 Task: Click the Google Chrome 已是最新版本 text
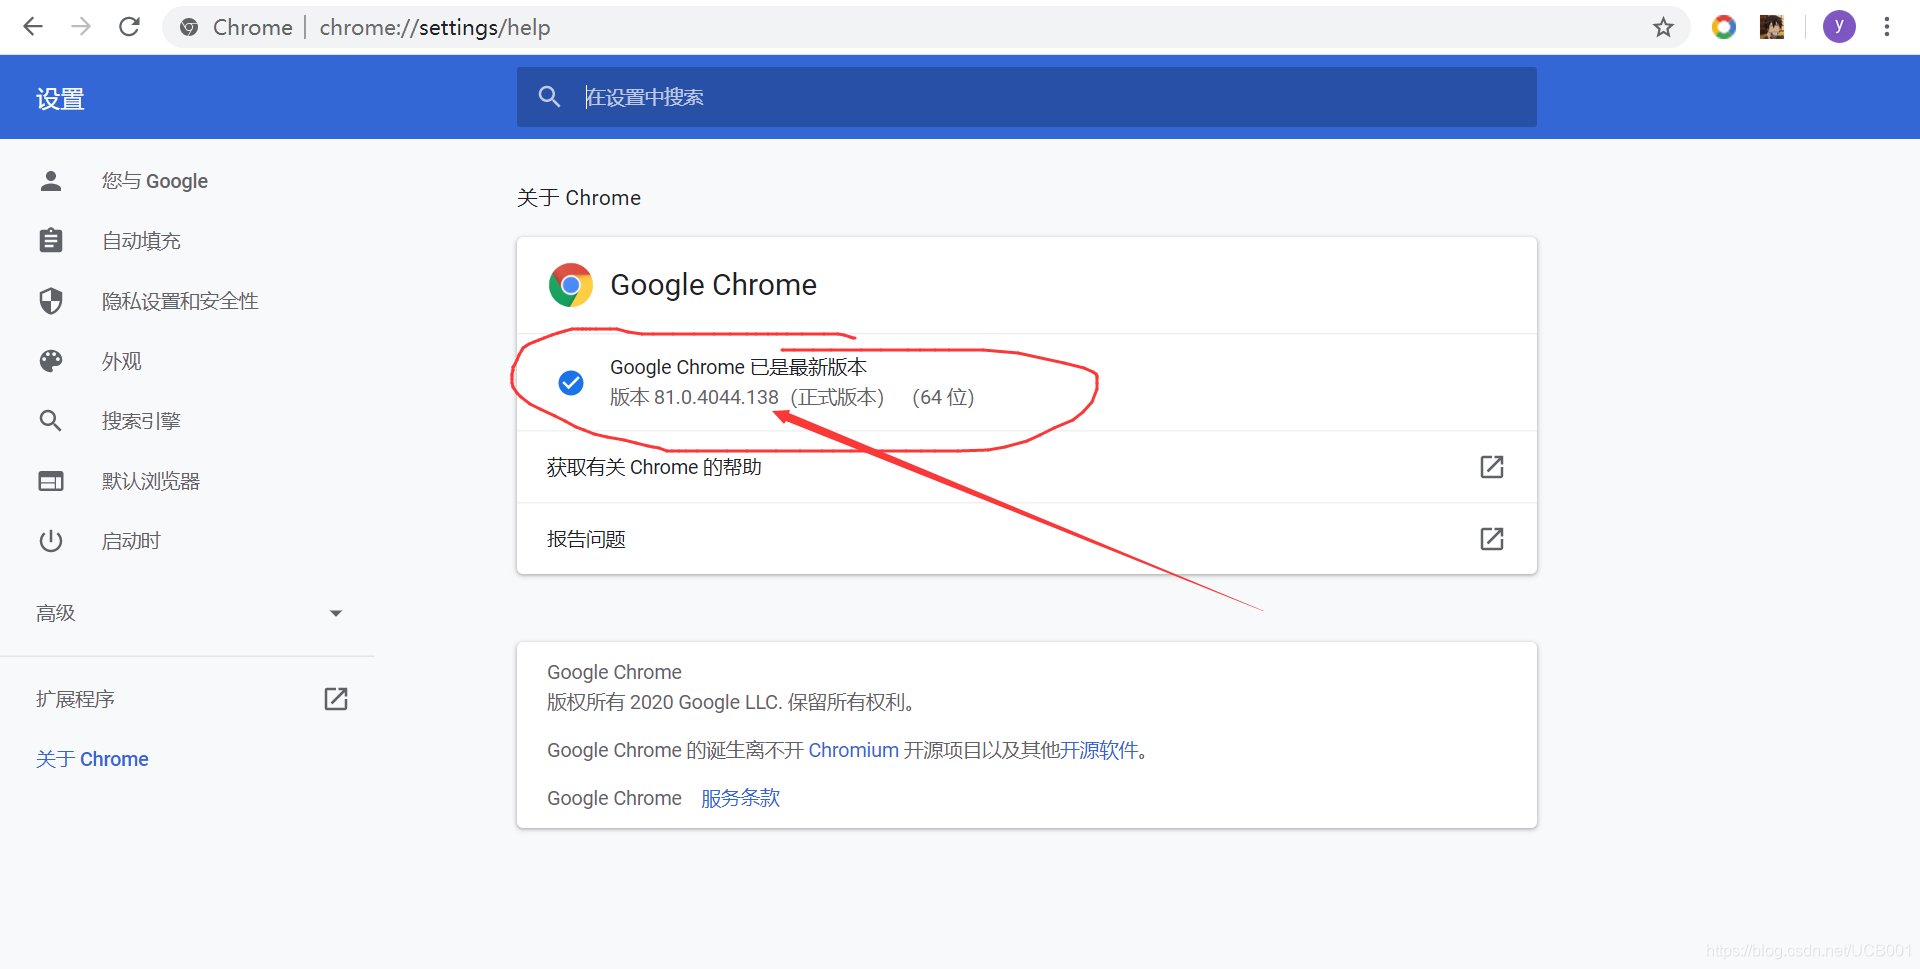pyautogui.click(x=738, y=367)
